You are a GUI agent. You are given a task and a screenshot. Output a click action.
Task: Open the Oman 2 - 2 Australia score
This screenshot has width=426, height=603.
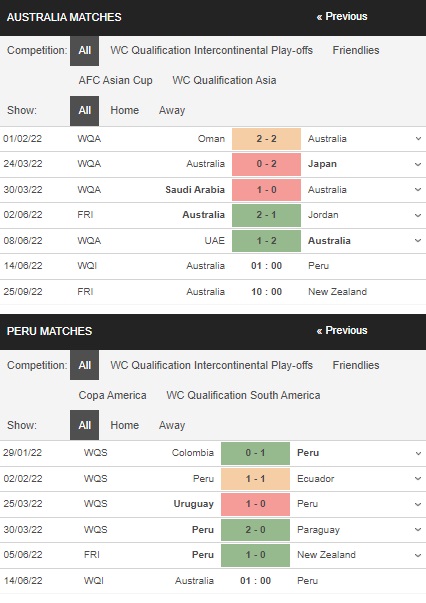click(x=266, y=139)
